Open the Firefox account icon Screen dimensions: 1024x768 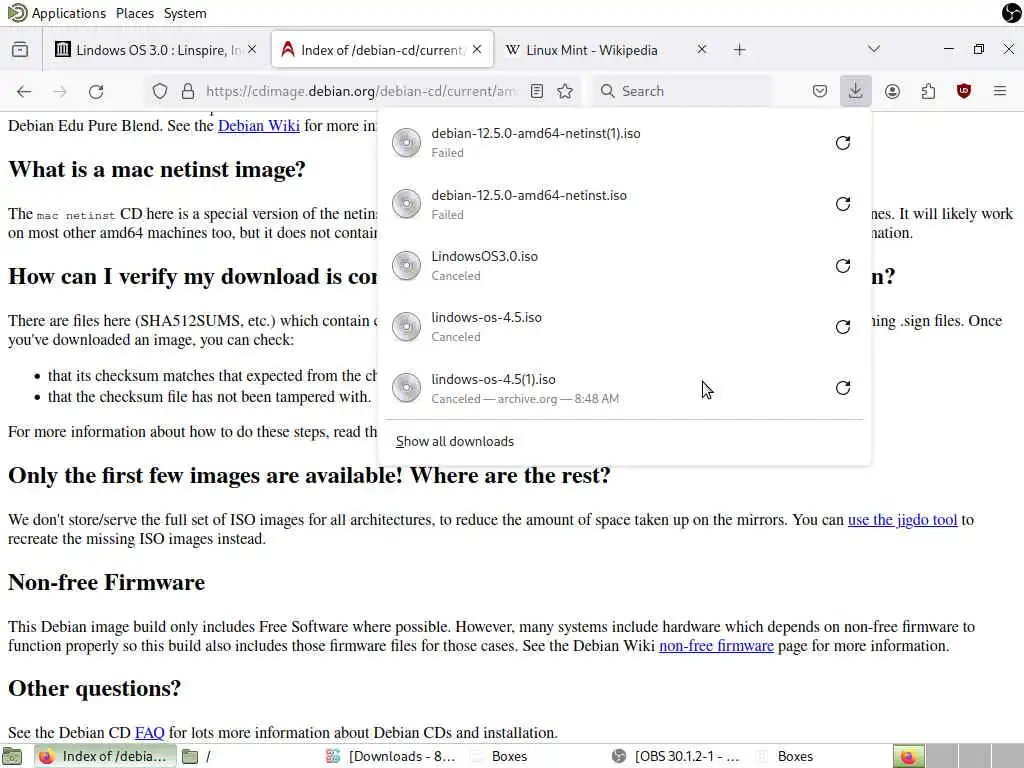[892, 91]
